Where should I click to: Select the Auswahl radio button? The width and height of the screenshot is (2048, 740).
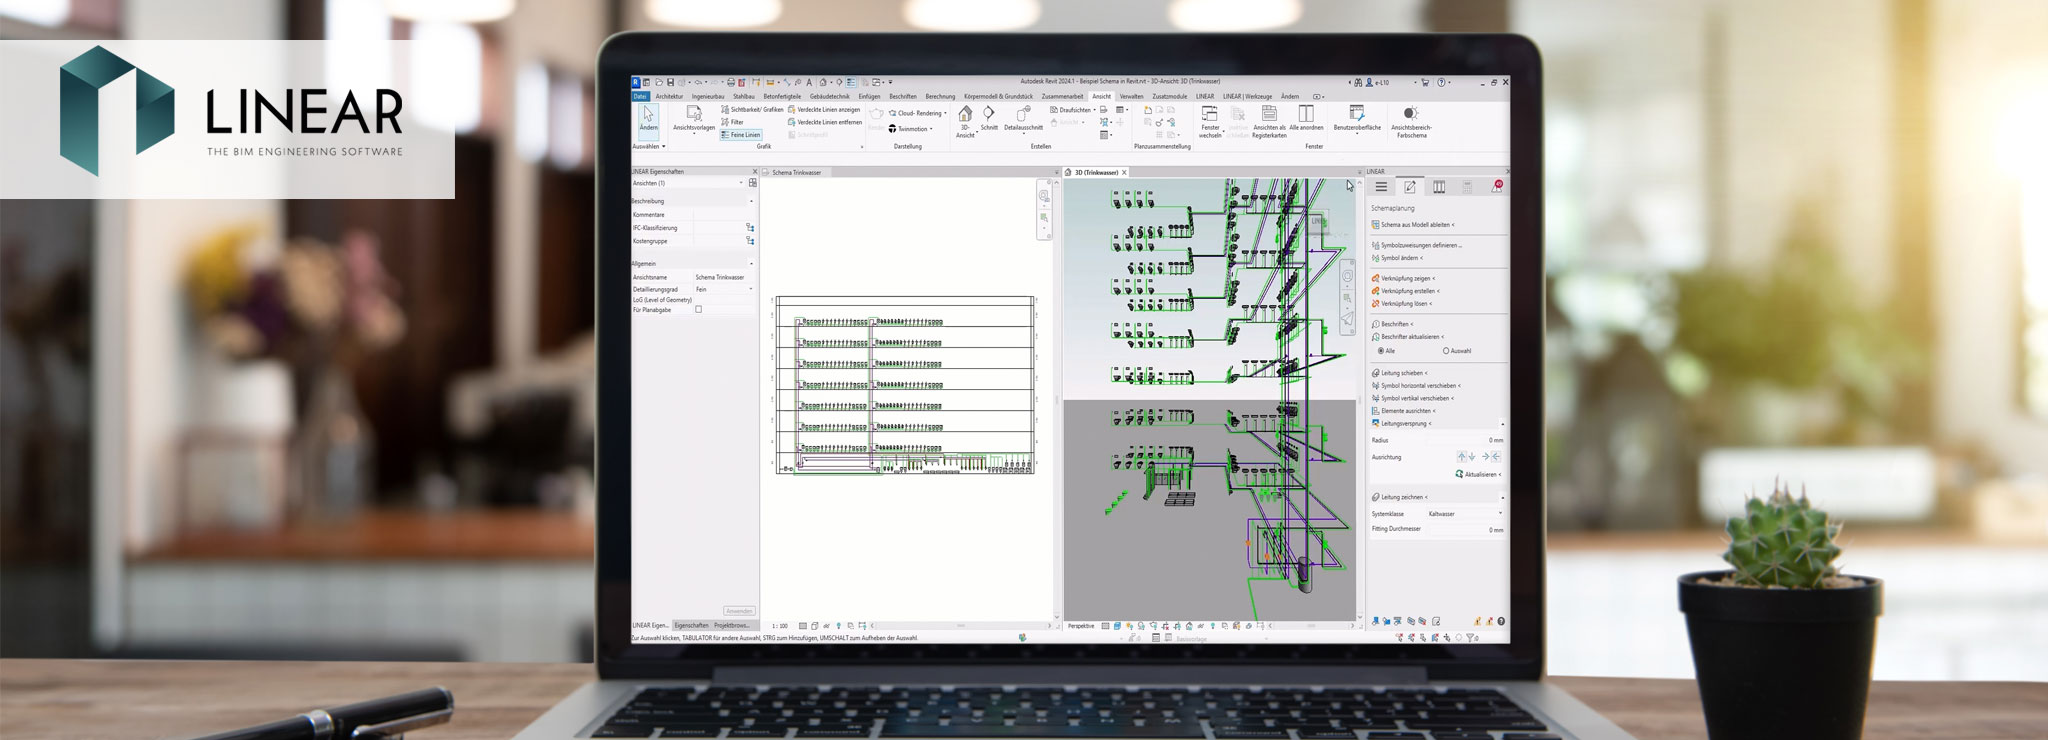(1446, 351)
